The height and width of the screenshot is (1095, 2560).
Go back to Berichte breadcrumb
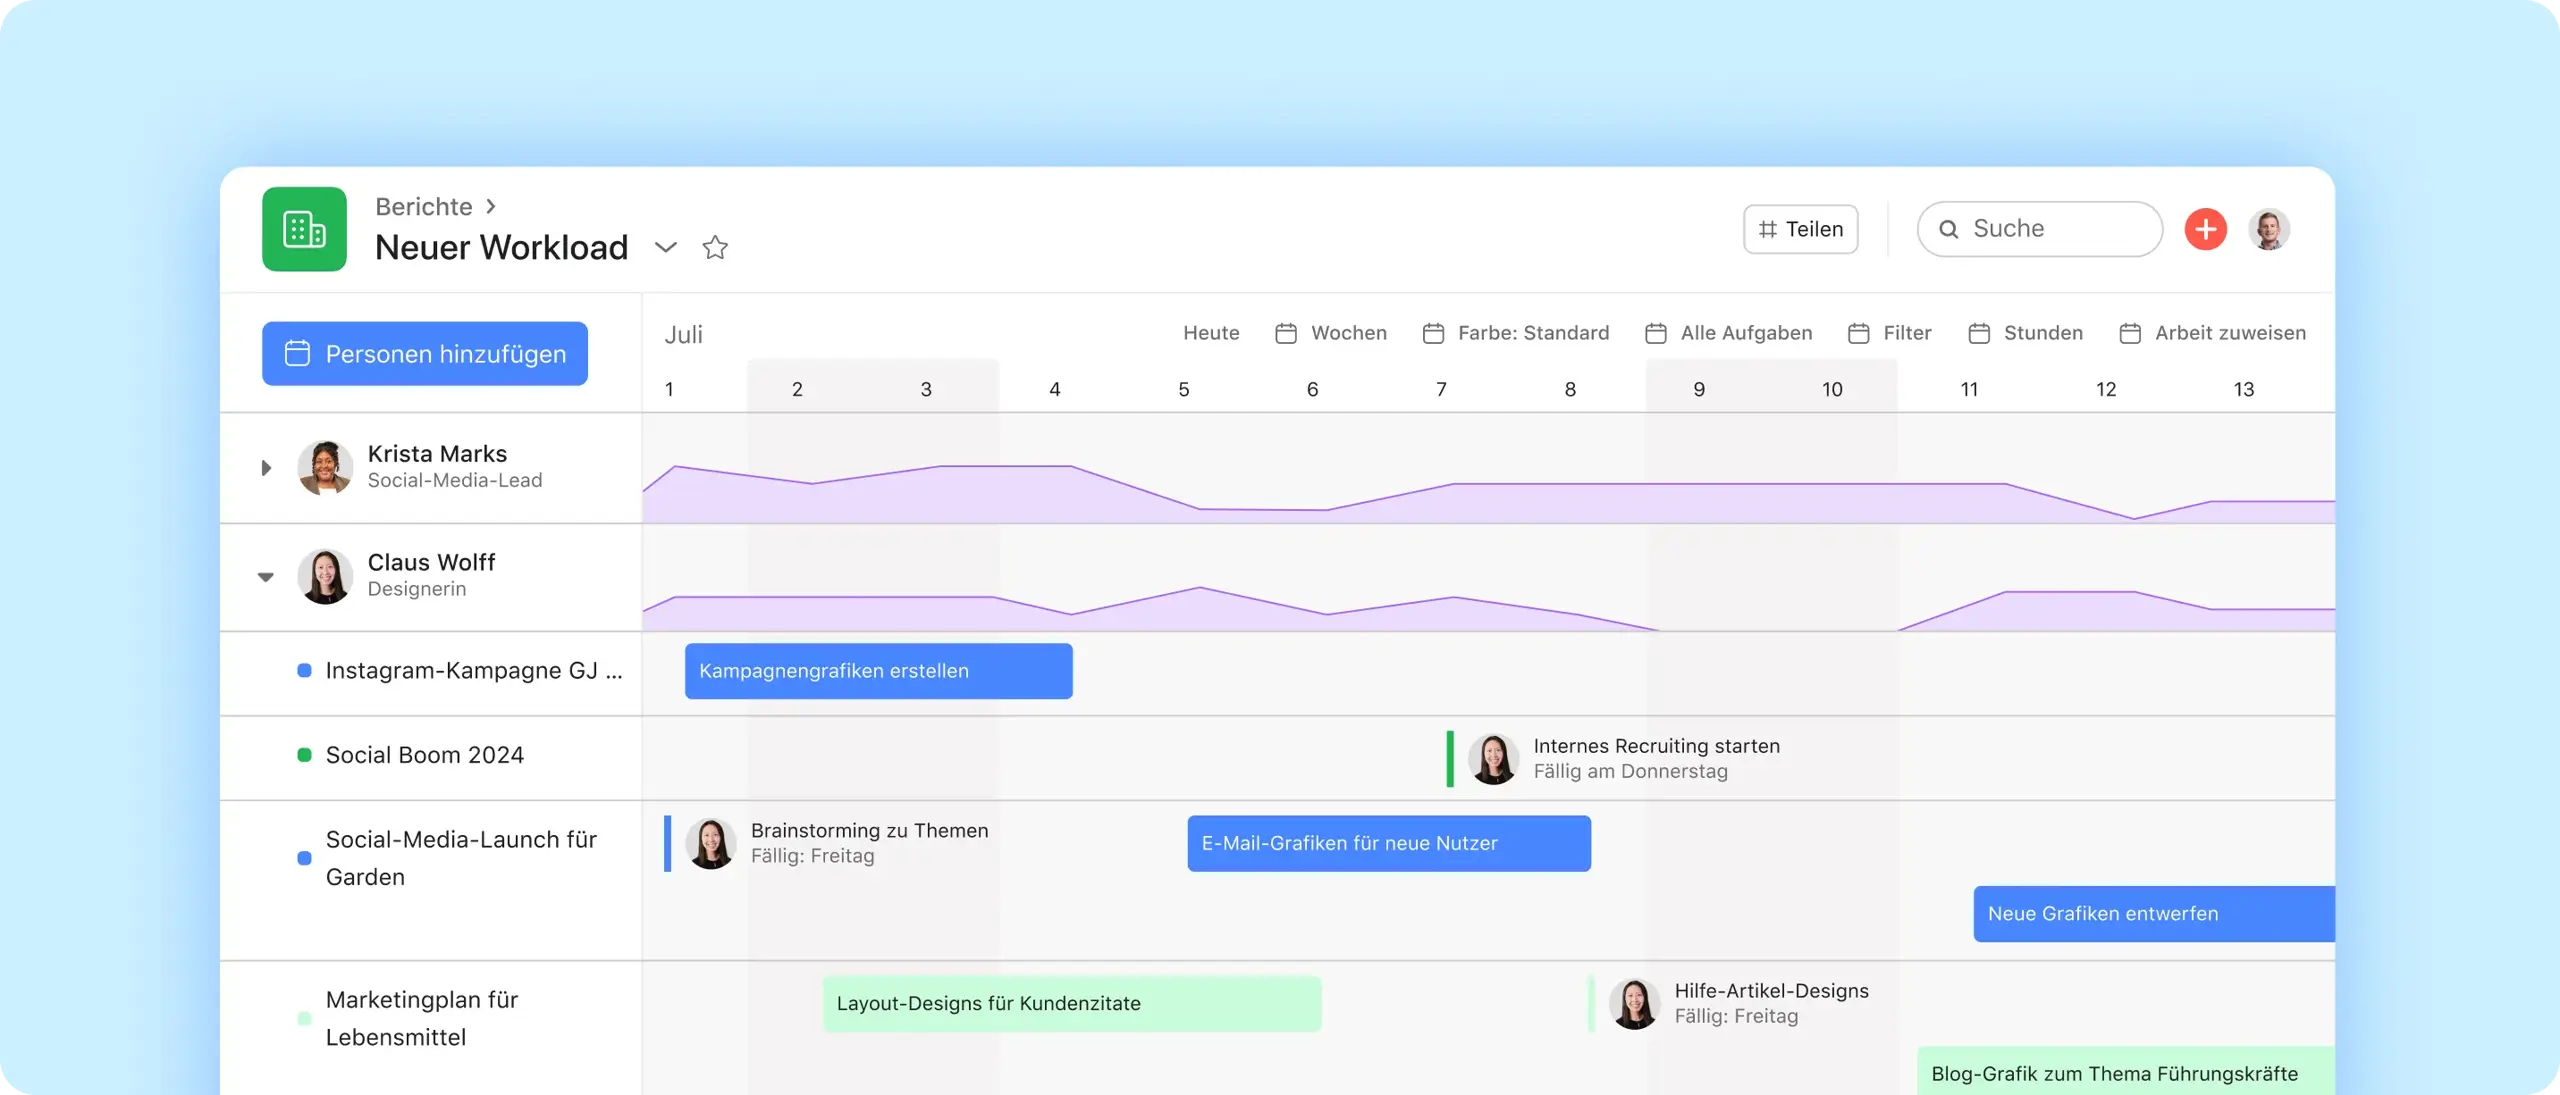pos(423,206)
